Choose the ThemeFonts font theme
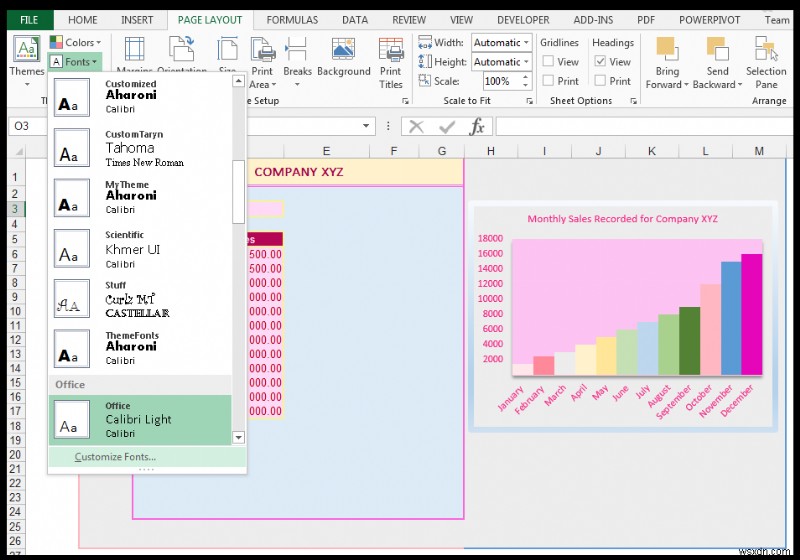The width and height of the screenshot is (800, 560). pos(140,348)
